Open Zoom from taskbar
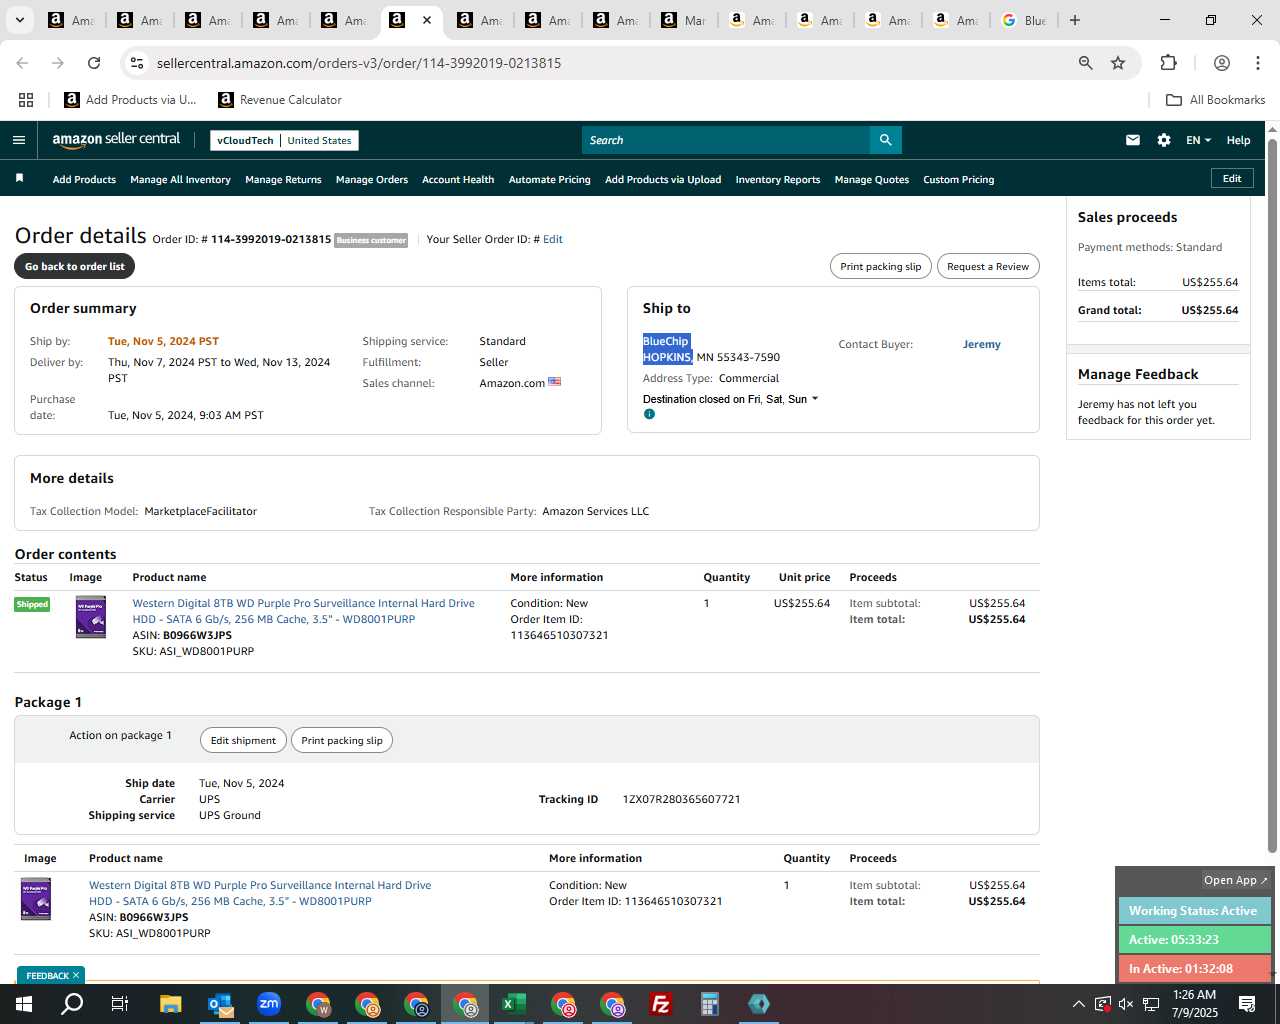Image resolution: width=1280 pixels, height=1024 pixels. click(x=269, y=1004)
